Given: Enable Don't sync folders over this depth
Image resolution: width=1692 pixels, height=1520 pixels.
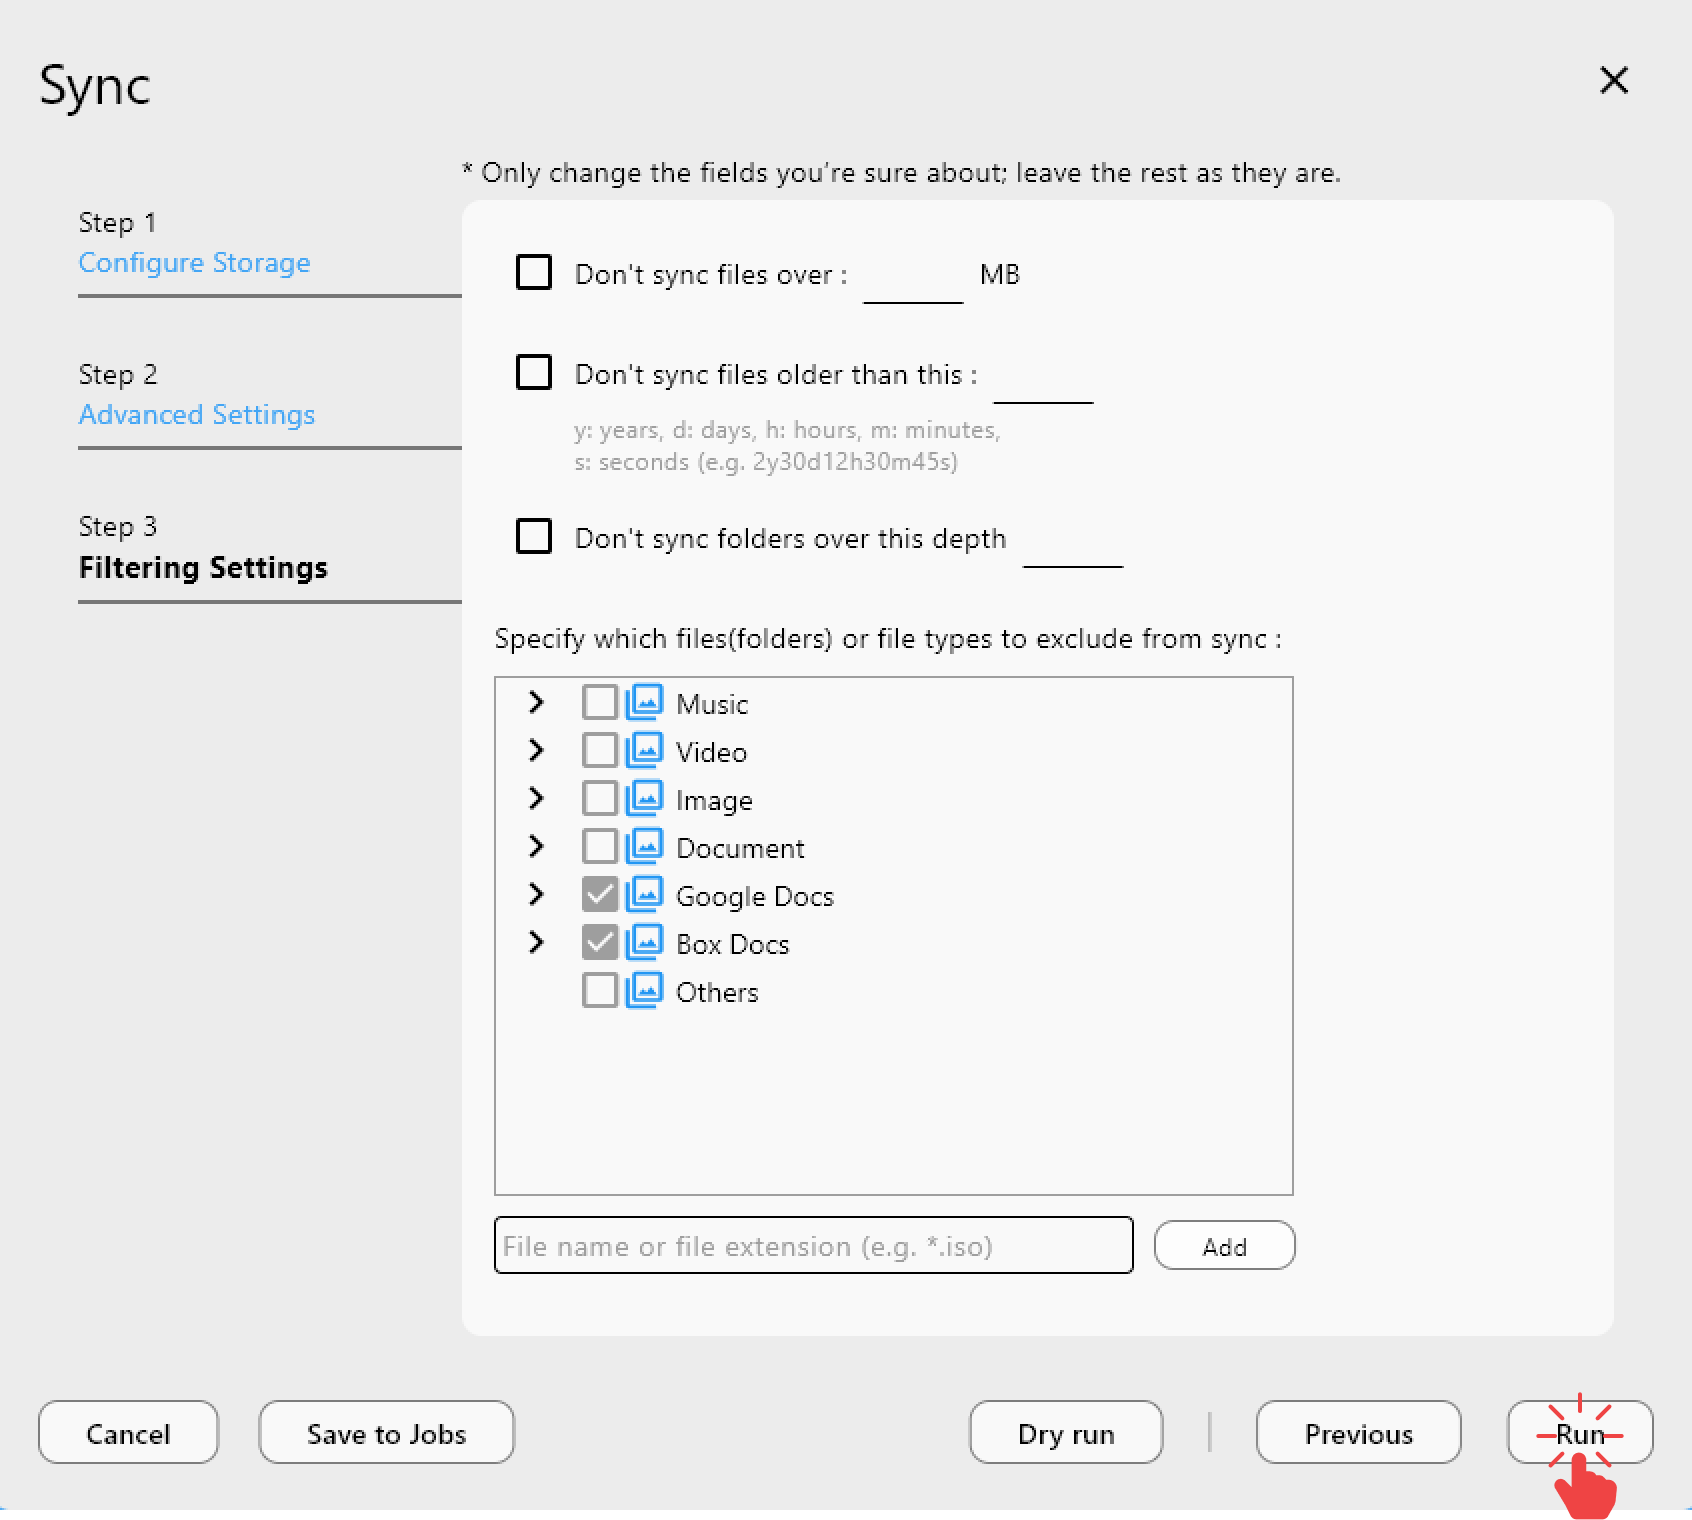Looking at the screenshot, I should (534, 536).
